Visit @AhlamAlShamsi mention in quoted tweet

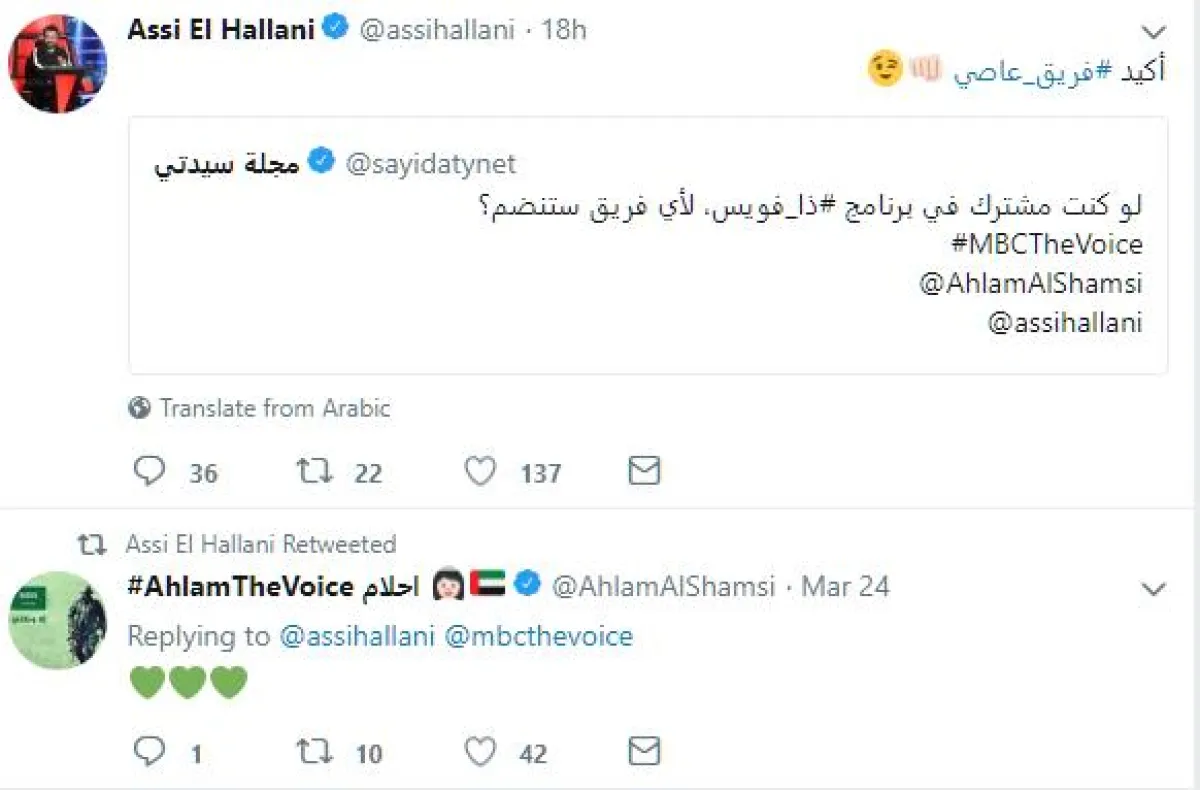pyautogui.click(x=1030, y=284)
